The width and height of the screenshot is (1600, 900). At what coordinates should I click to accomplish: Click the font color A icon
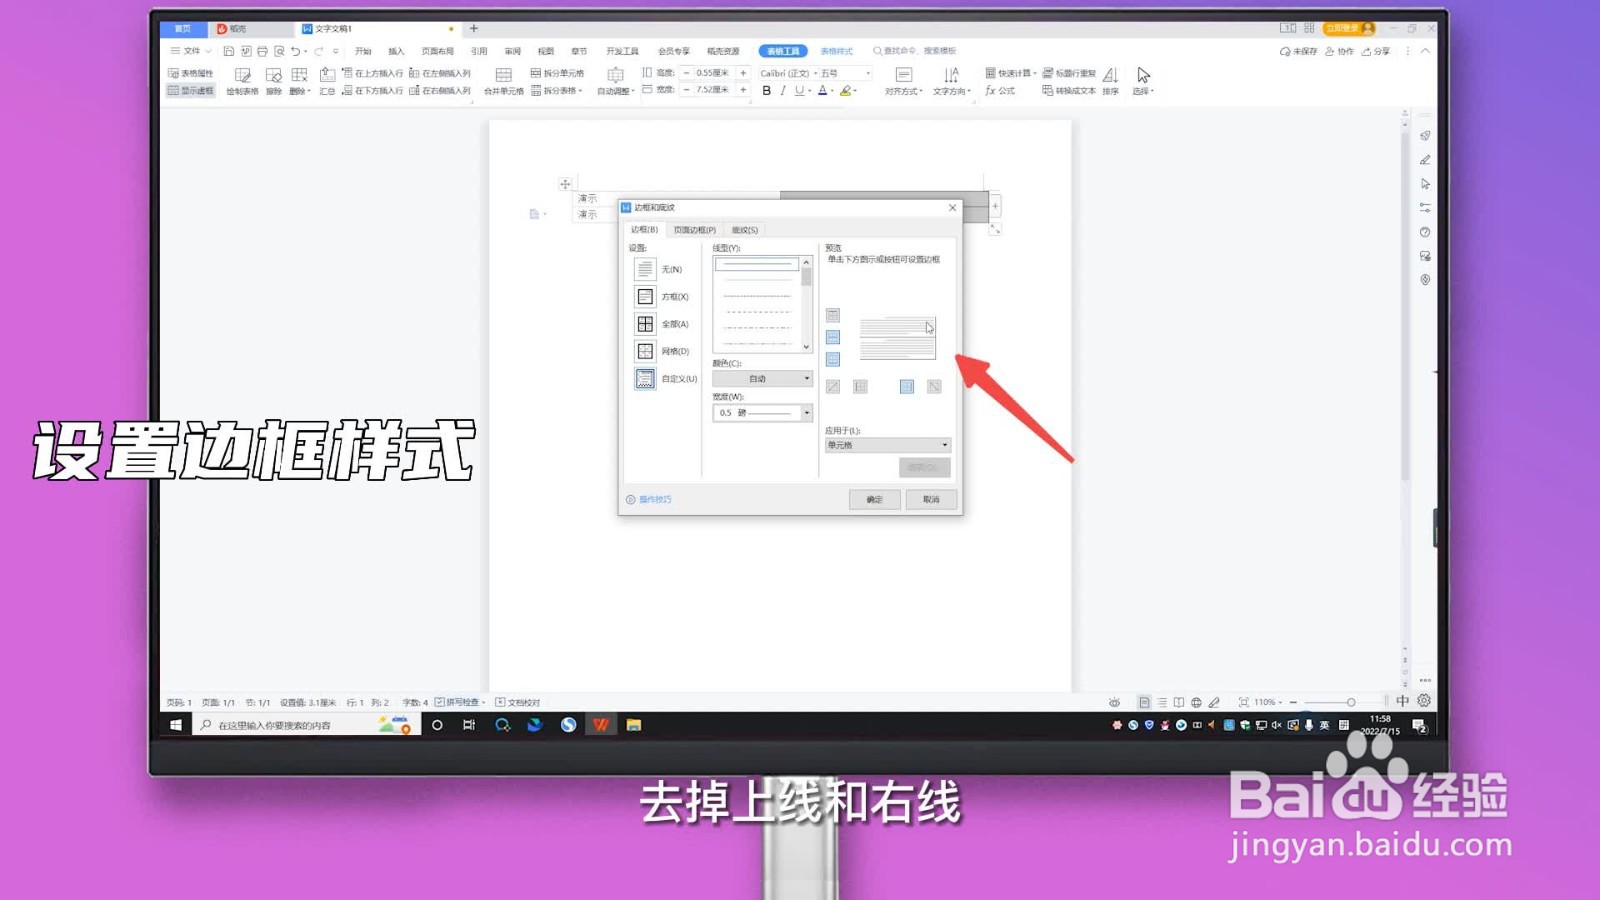pos(823,91)
